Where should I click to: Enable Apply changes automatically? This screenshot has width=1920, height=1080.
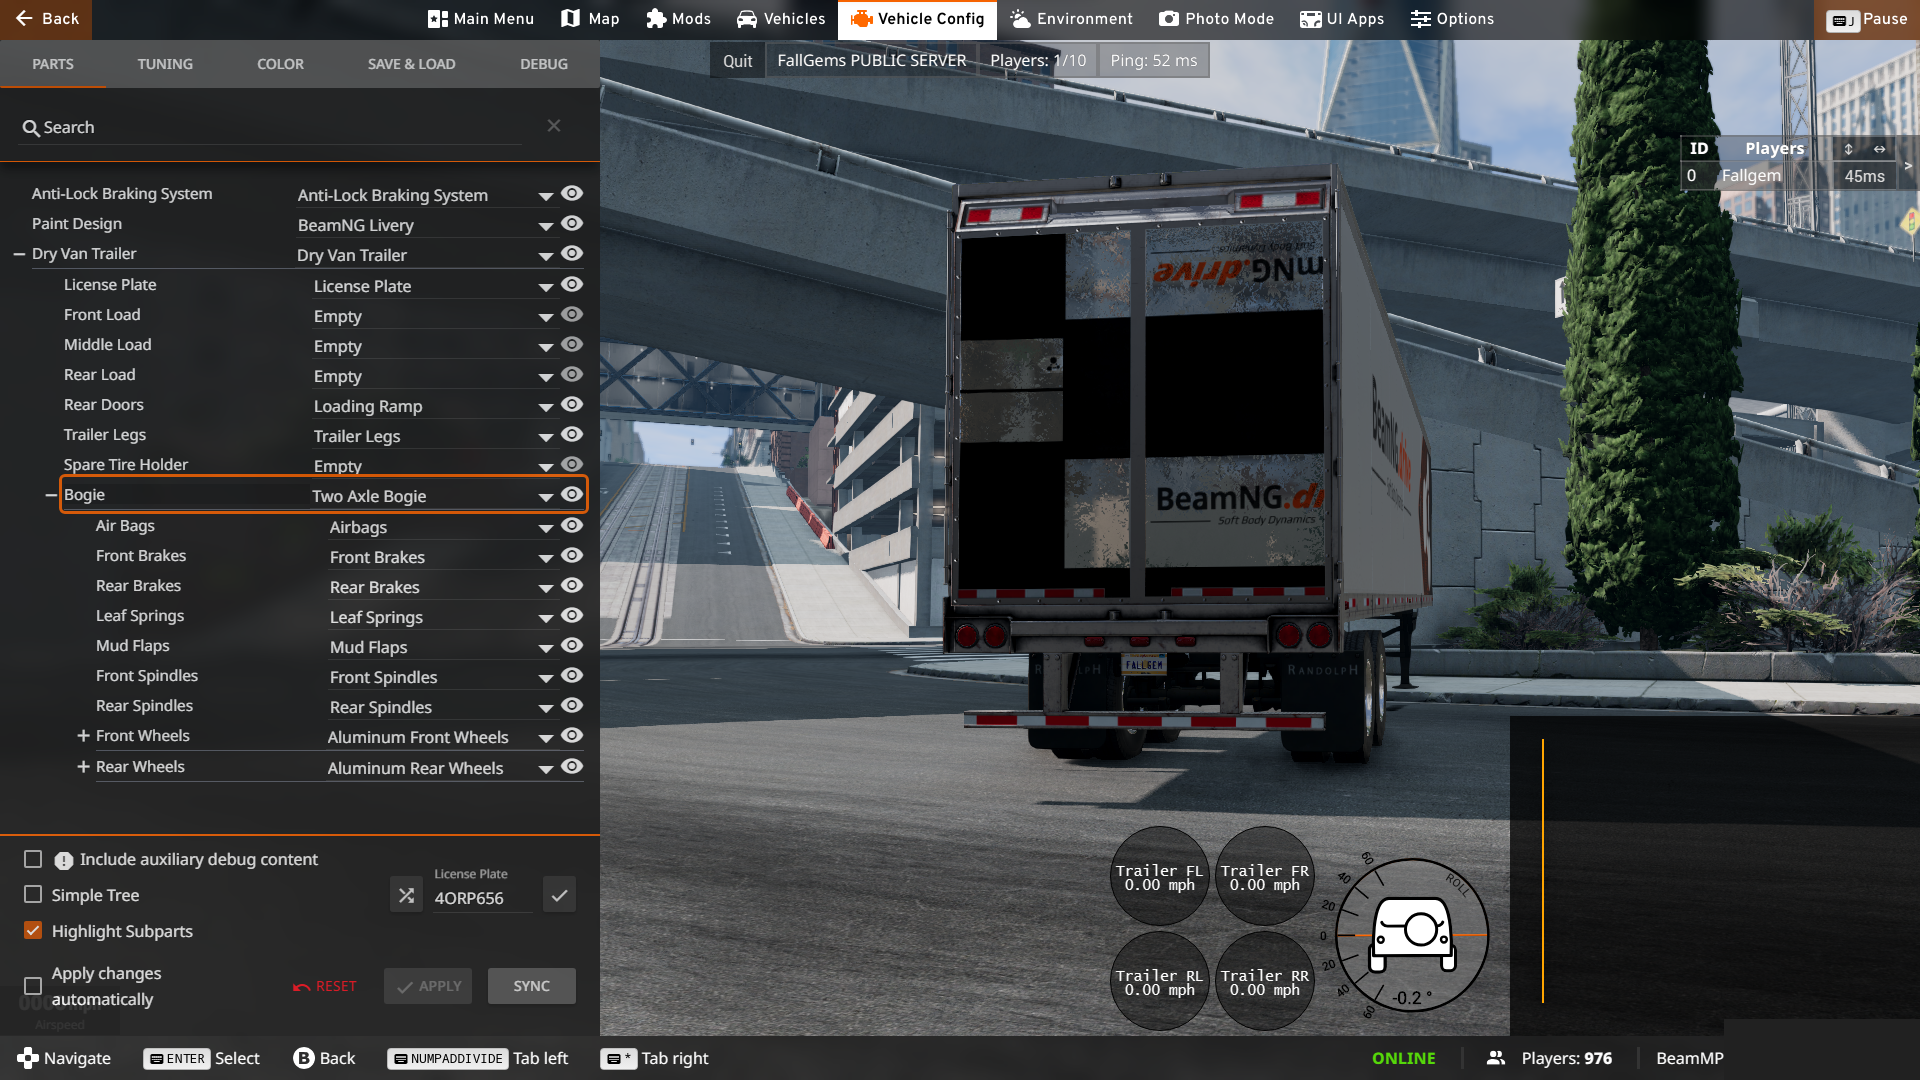pos(33,986)
